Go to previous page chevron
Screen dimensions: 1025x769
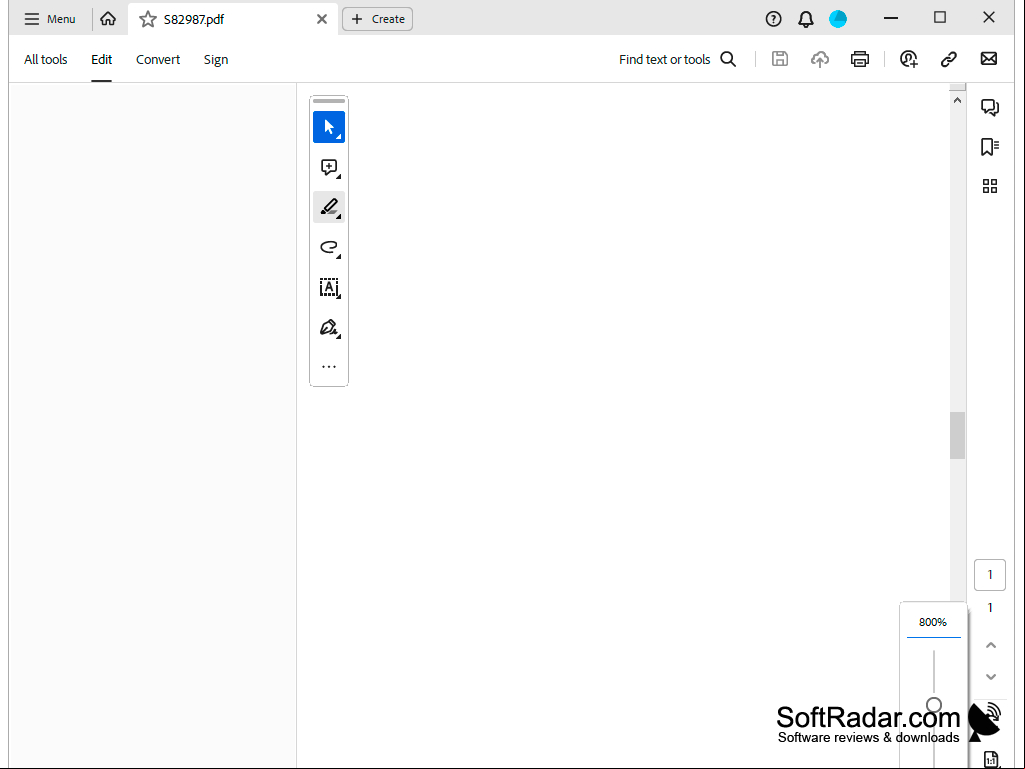(x=991, y=645)
